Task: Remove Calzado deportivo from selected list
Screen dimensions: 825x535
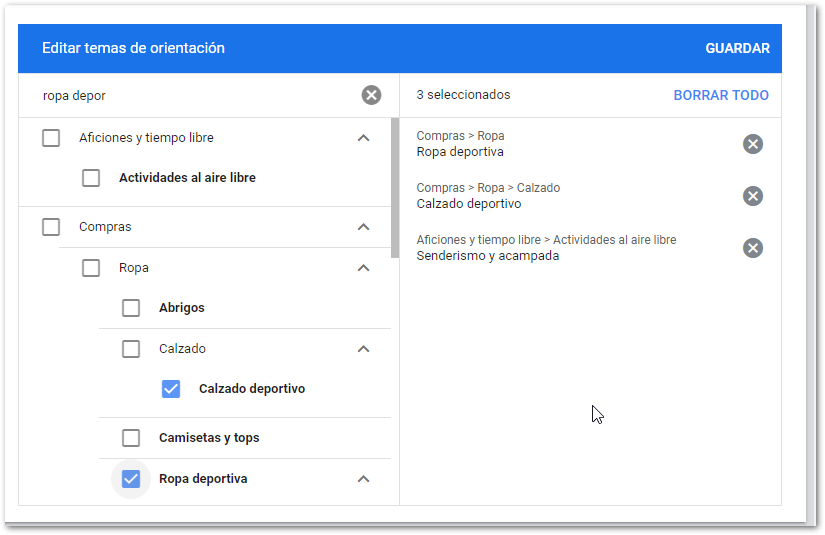Action: coord(753,196)
